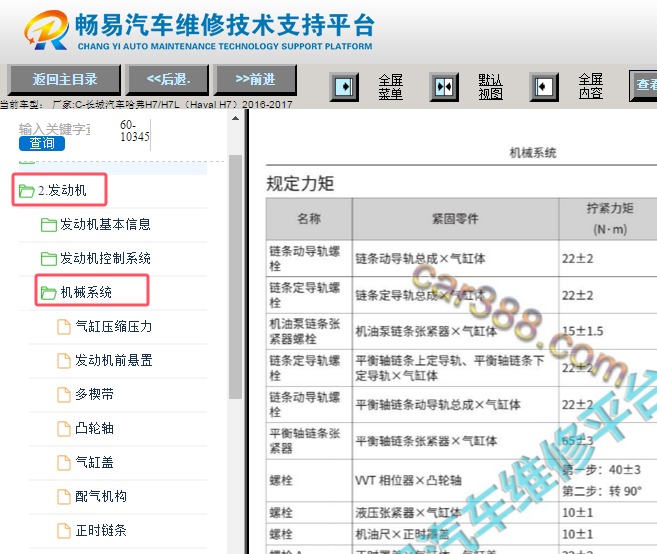Click the 机械系统 open folder icon
This screenshot has height=554, width=657.
point(49,293)
